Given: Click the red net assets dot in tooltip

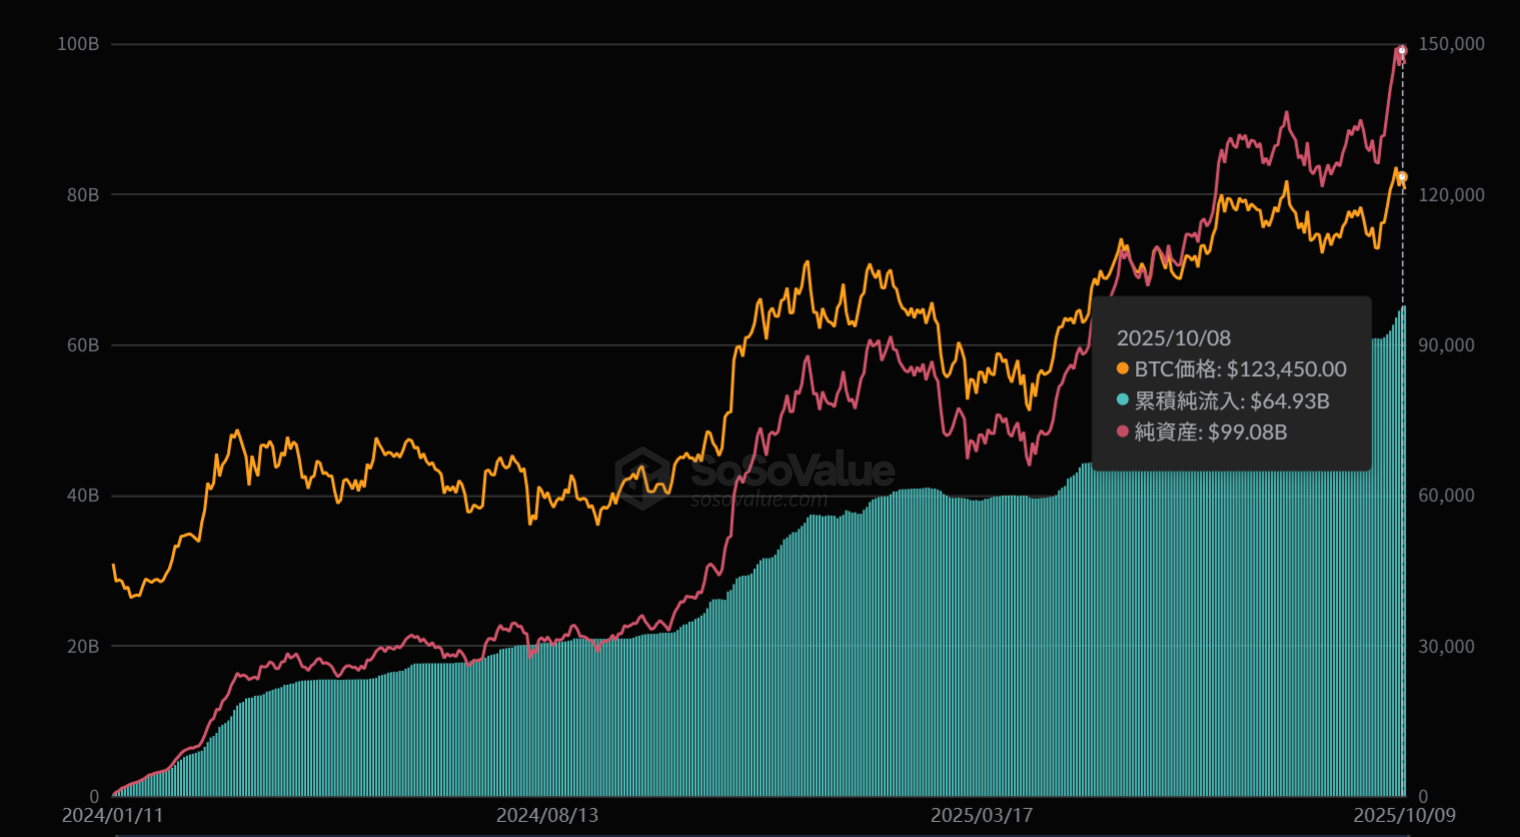Looking at the screenshot, I should coord(1122,432).
